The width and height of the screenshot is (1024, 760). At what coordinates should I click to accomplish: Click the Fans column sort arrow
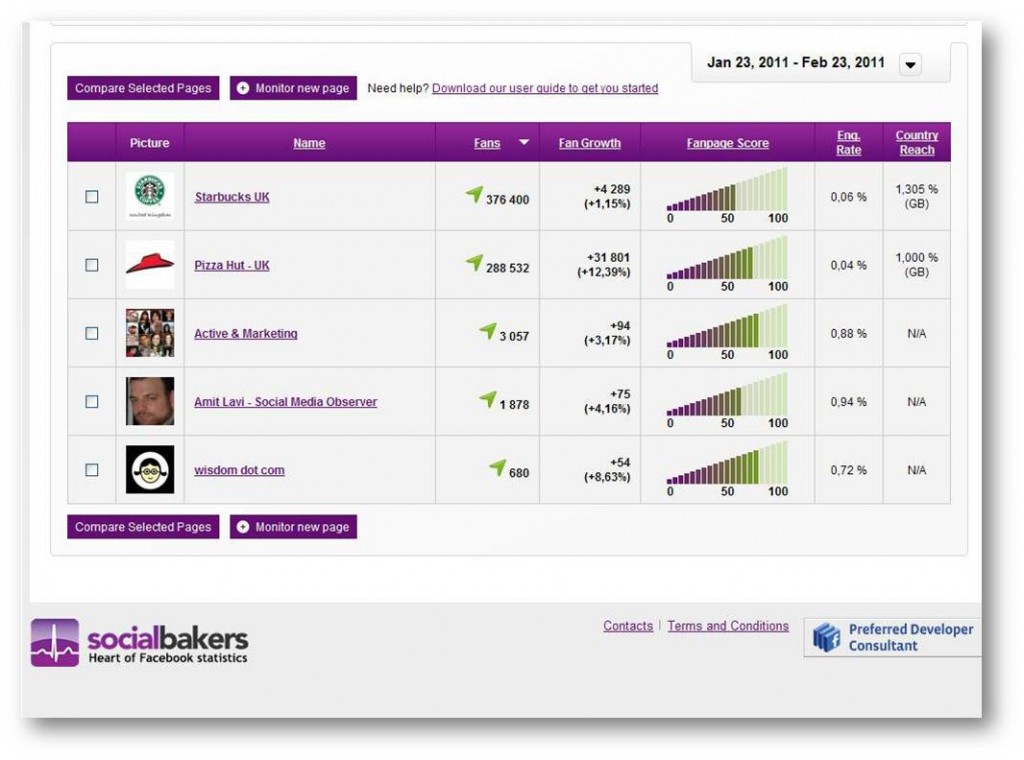(524, 142)
